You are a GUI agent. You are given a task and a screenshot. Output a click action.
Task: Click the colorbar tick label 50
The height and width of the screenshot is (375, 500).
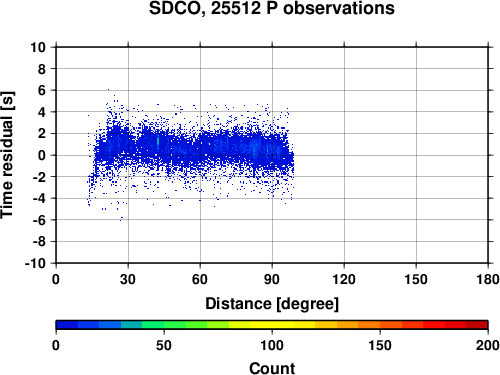(164, 345)
